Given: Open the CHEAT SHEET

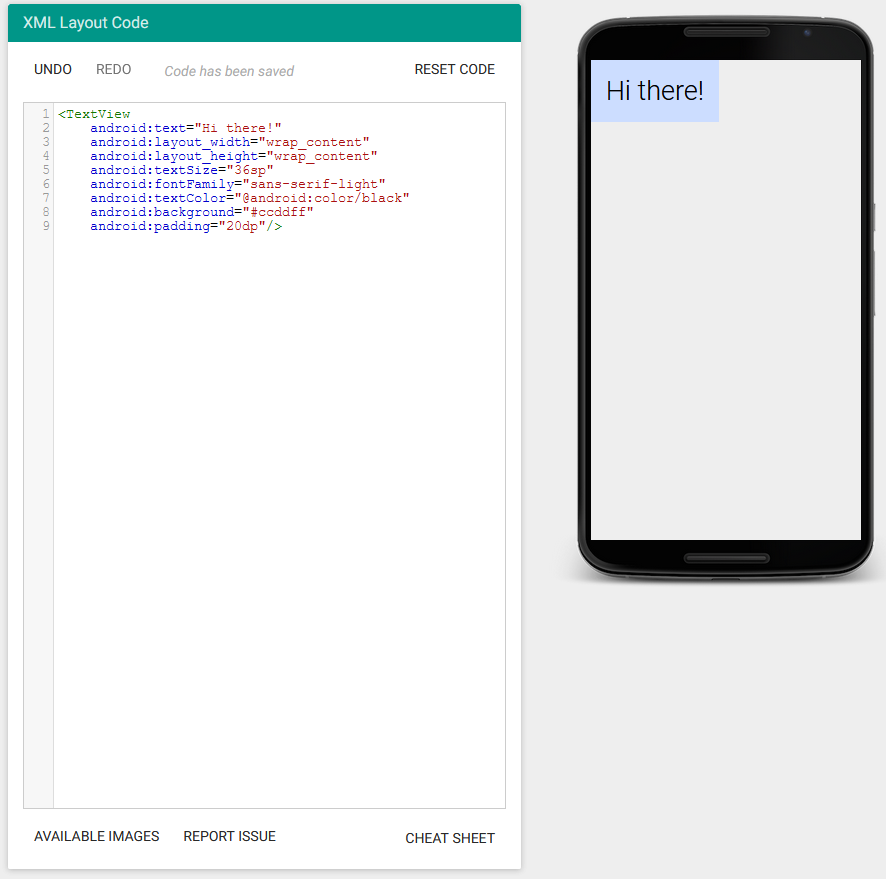Looking at the screenshot, I should click(x=449, y=838).
